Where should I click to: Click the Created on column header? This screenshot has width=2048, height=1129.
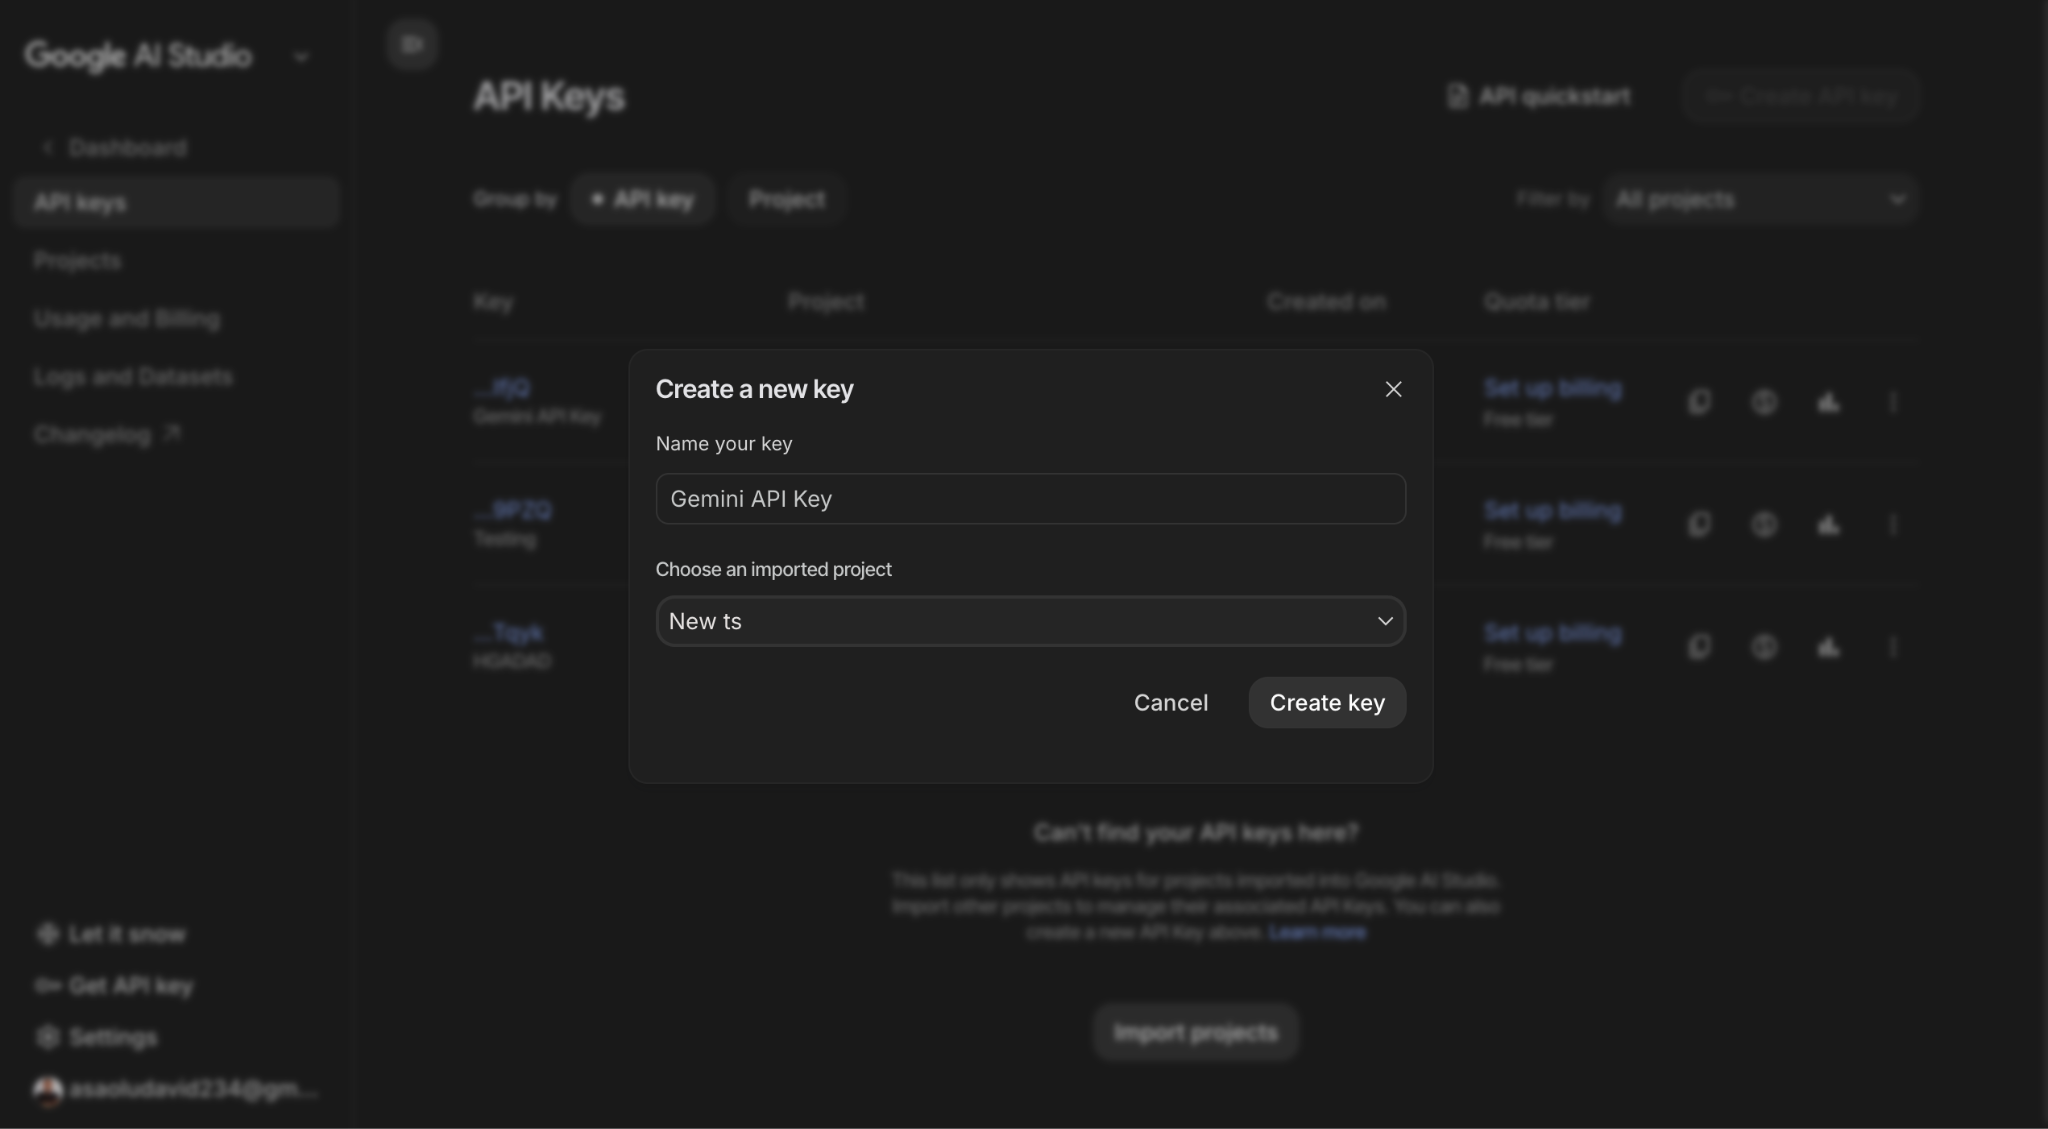click(1327, 302)
